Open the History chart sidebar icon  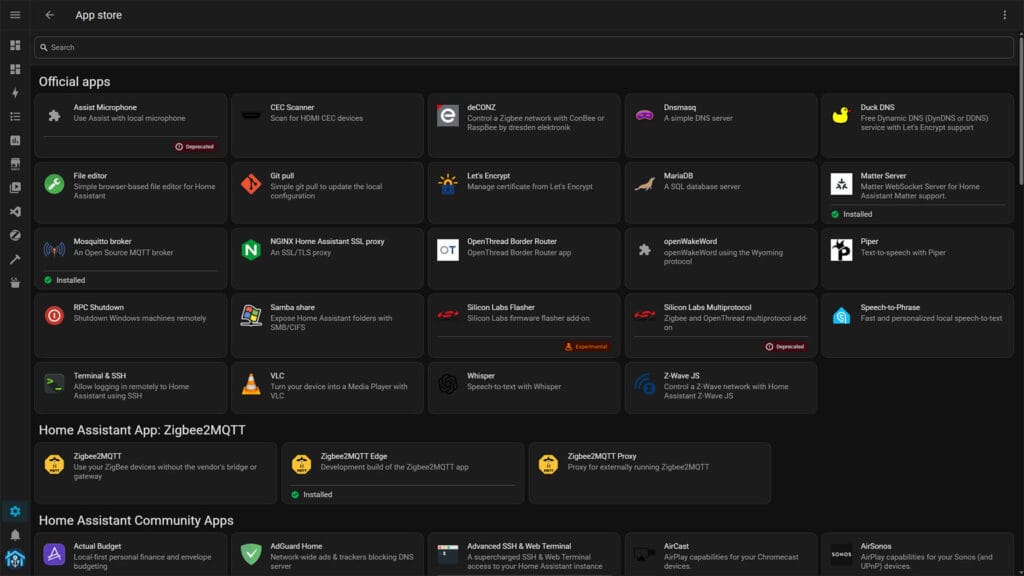coord(15,140)
